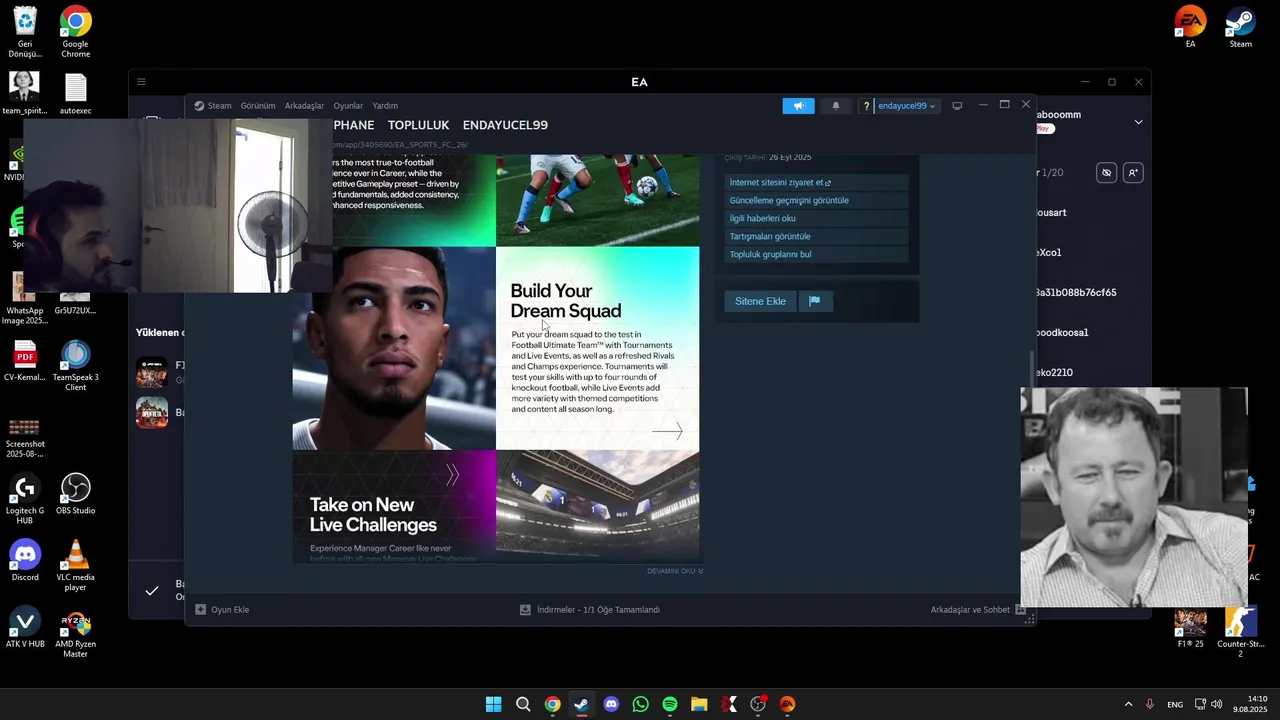Open Arkadaşlar menu
Image resolution: width=1280 pixels, height=720 pixels.
pyautogui.click(x=304, y=106)
